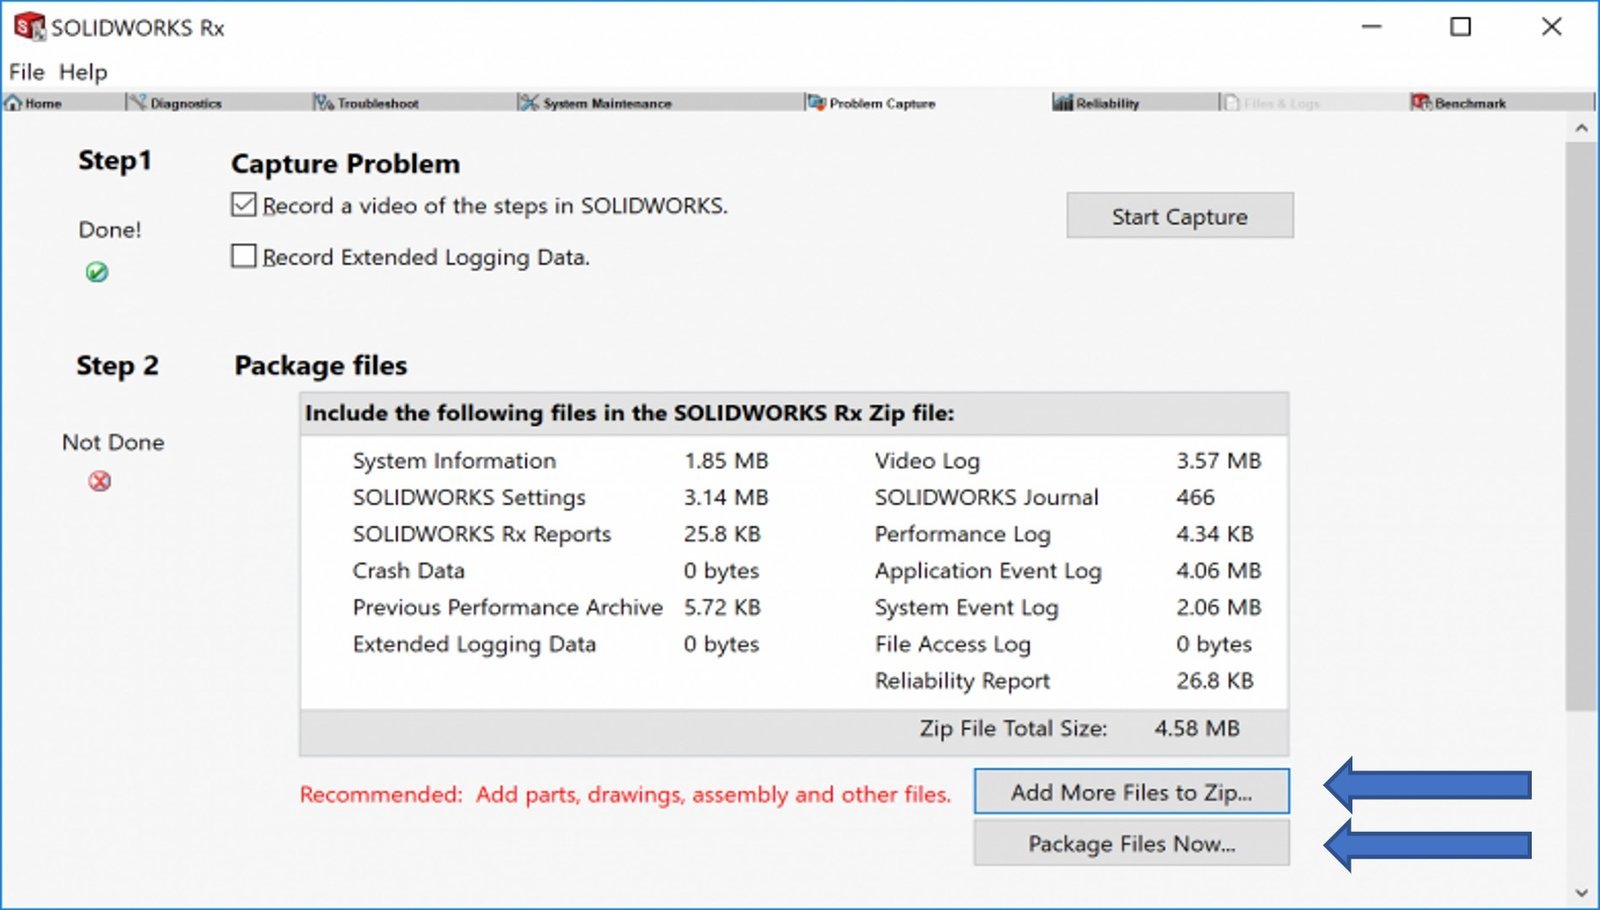Click the red X under Step 2
This screenshot has width=1600, height=910.
100,481
